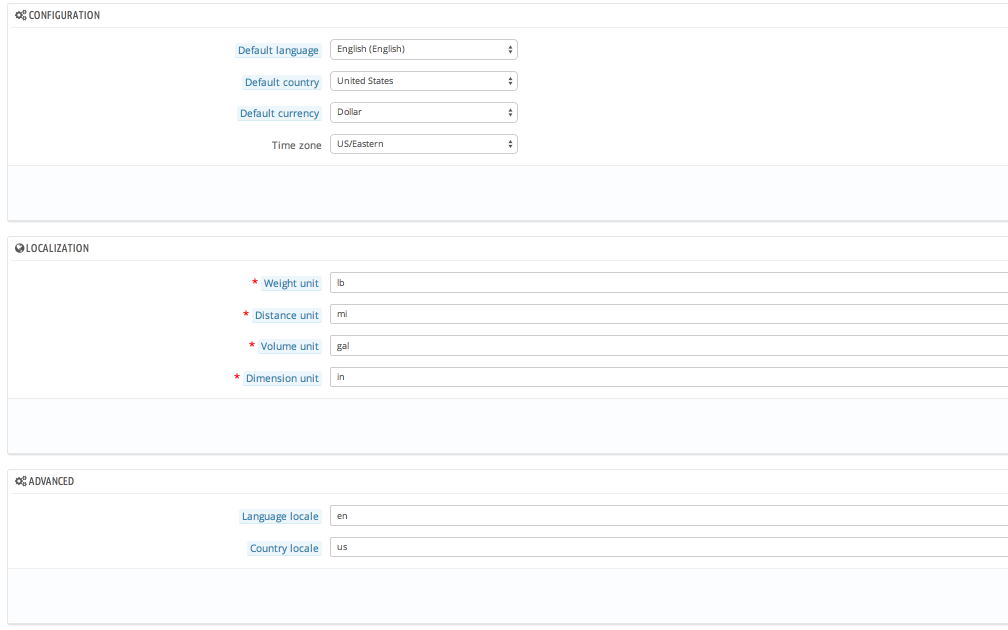Open the Default country dropdown
Screen dimensions: 1008x630
pyautogui.click(x=423, y=81)
